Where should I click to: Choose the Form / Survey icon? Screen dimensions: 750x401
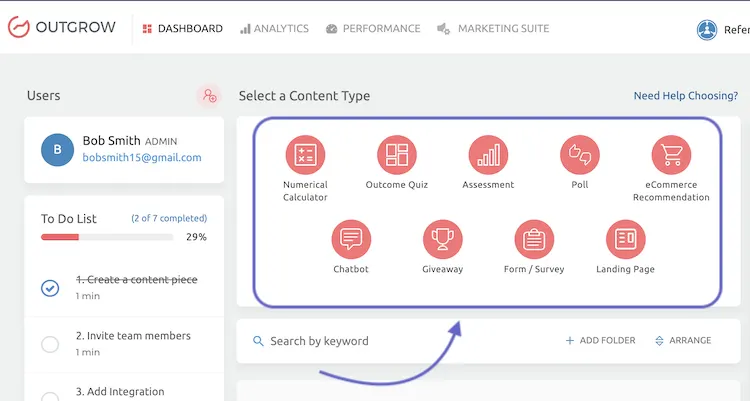pos(534,239)
